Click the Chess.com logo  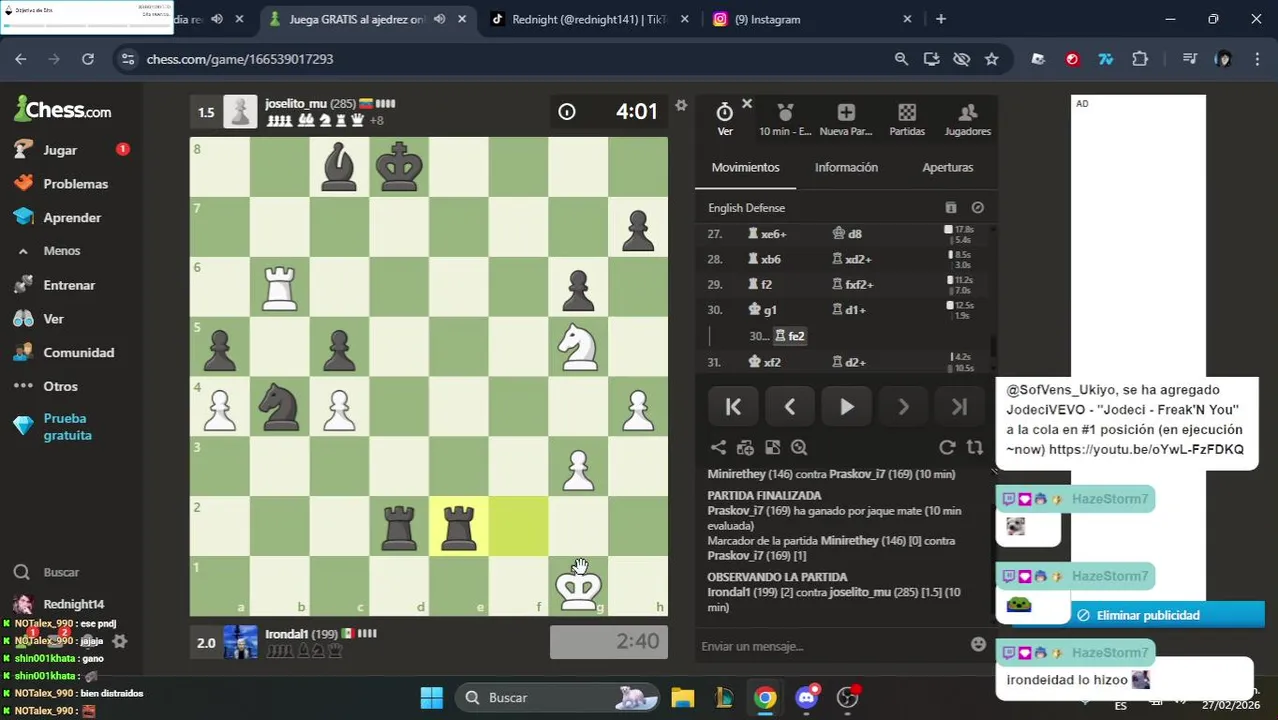pos(63,109)
